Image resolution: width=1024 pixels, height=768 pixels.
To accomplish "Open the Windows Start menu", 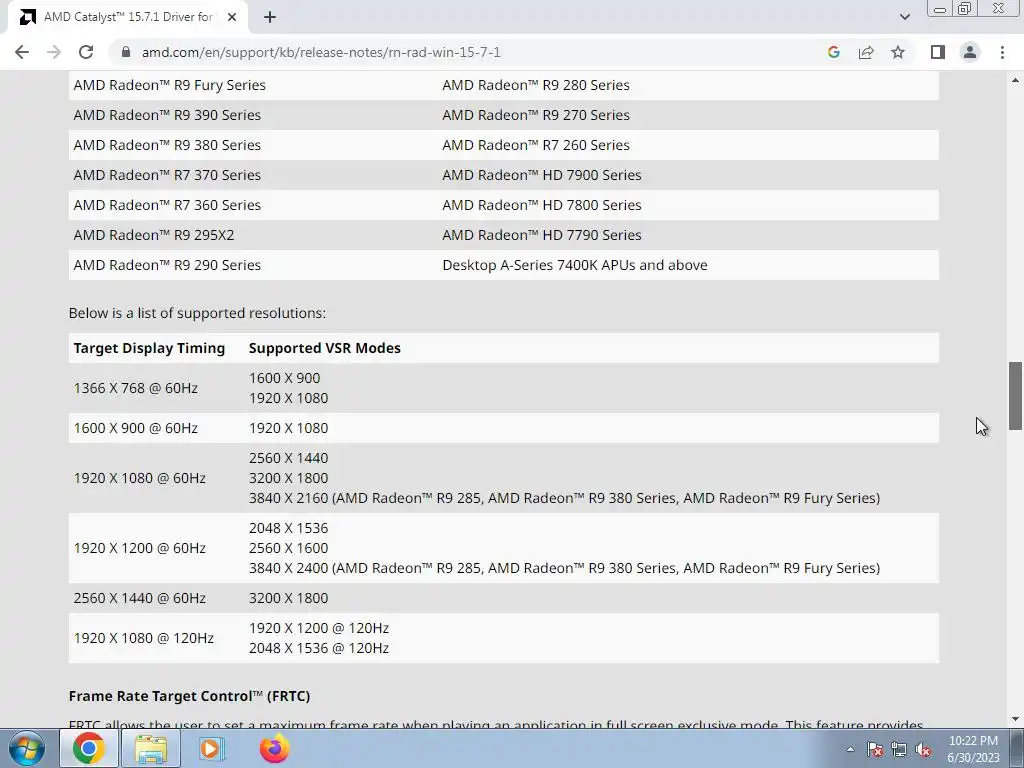I will 27,748.
